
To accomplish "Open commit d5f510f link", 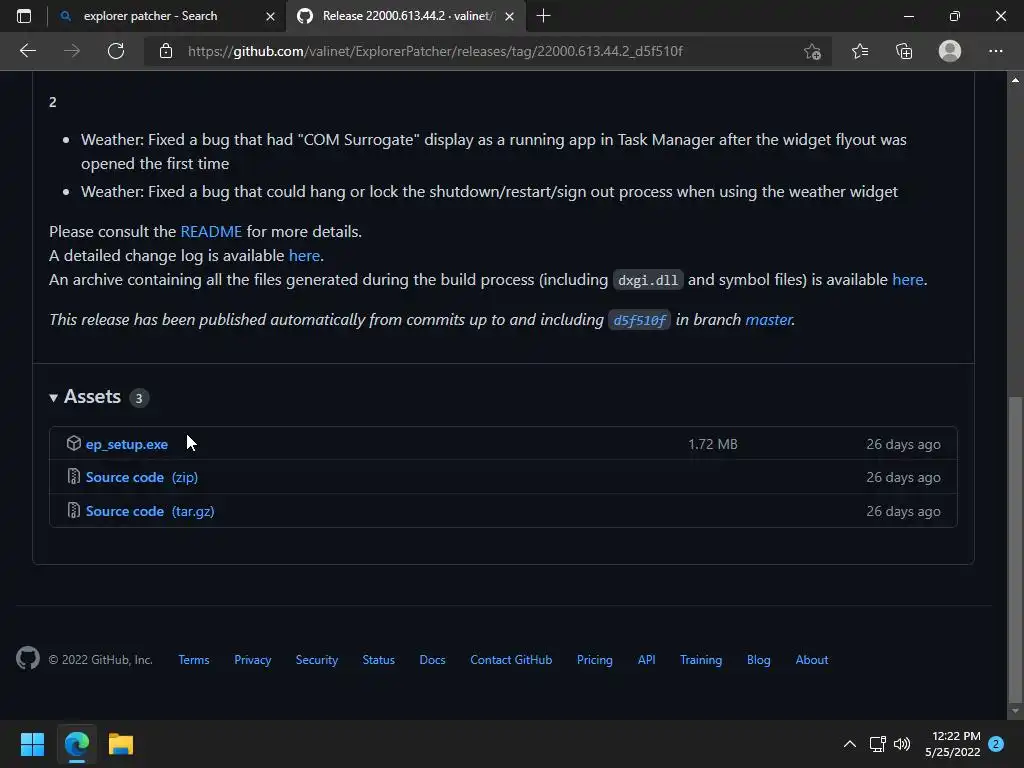I will pos(639,320).
